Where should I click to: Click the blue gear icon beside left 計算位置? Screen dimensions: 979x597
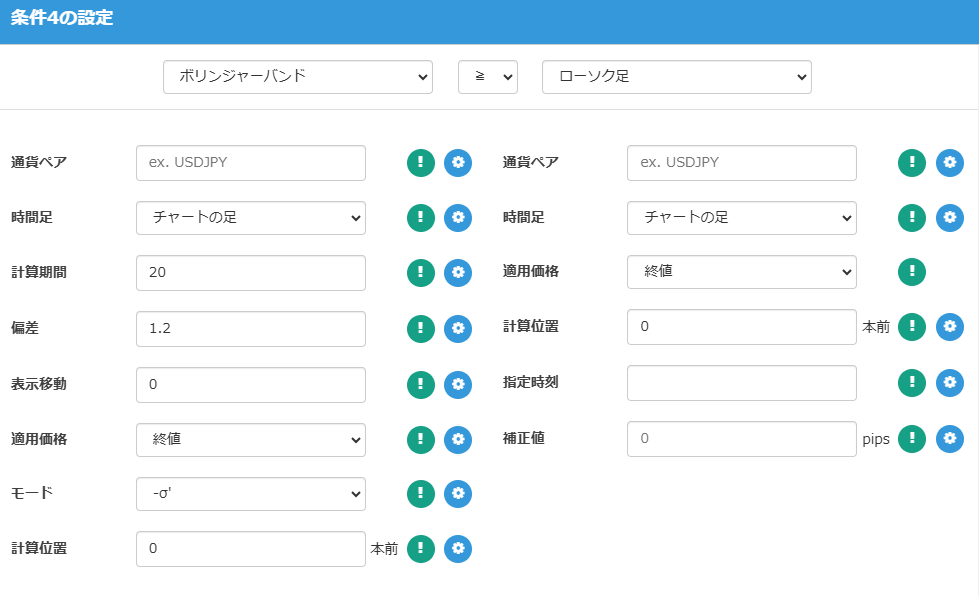point(458,549)
